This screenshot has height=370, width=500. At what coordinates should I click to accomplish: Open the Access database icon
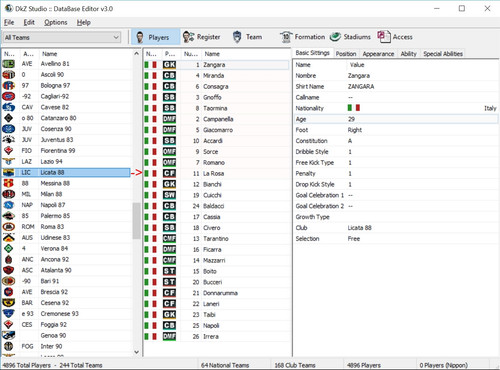point(384,37)
